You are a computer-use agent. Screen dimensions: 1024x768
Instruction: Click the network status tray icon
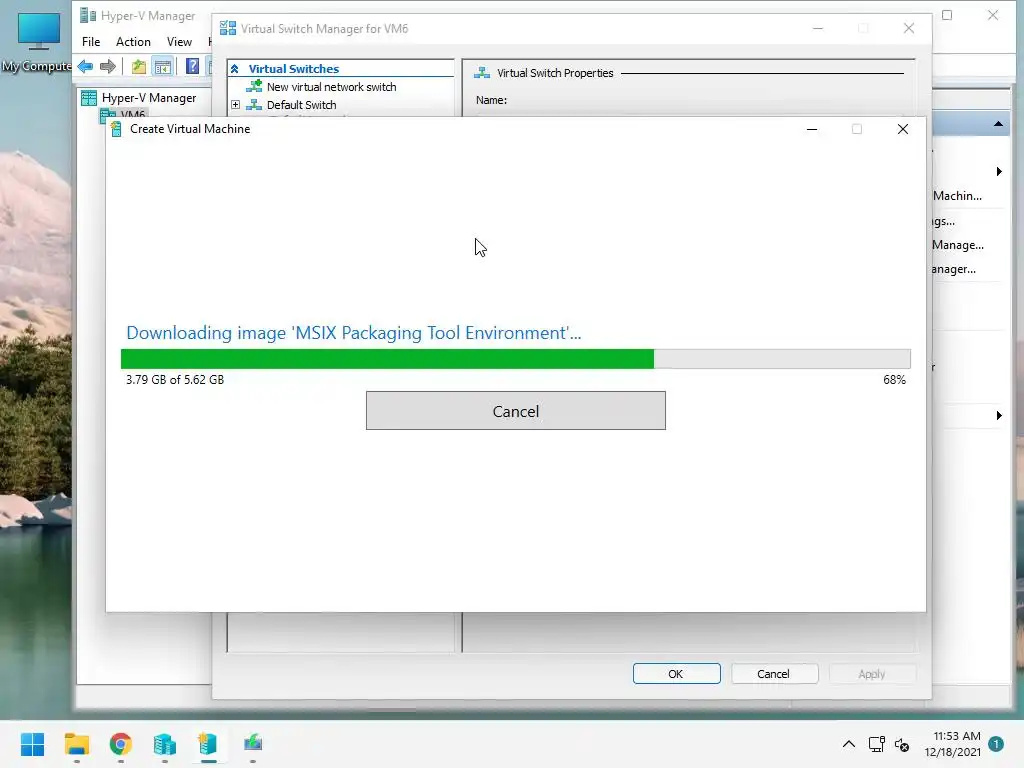876,744
